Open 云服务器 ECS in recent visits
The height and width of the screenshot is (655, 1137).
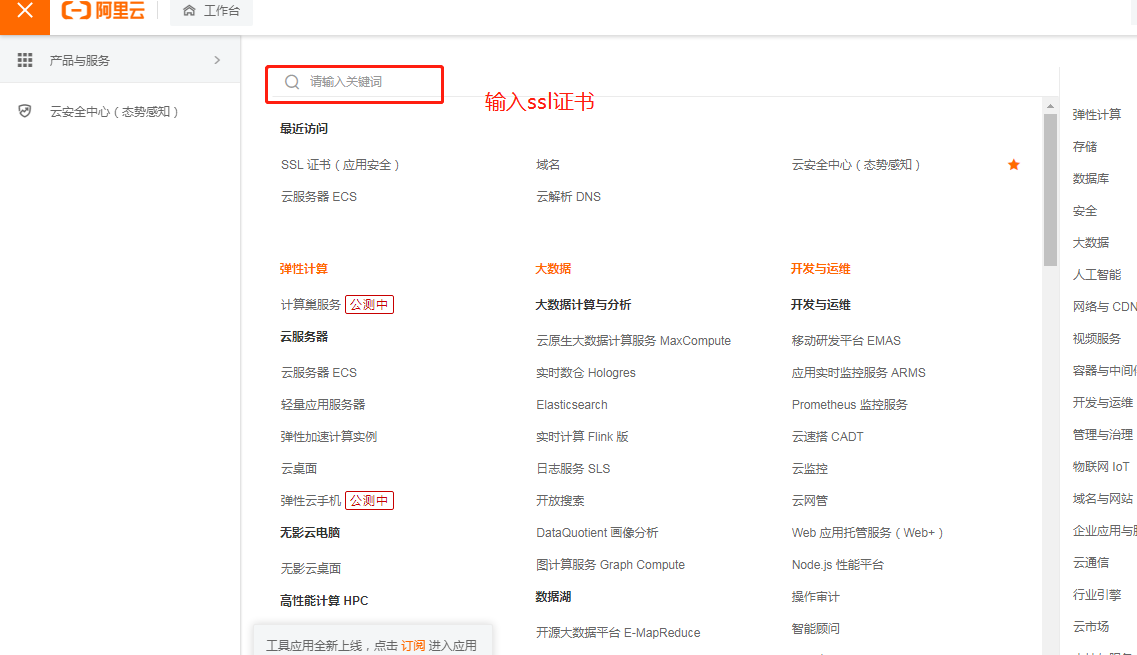point(319,197)
